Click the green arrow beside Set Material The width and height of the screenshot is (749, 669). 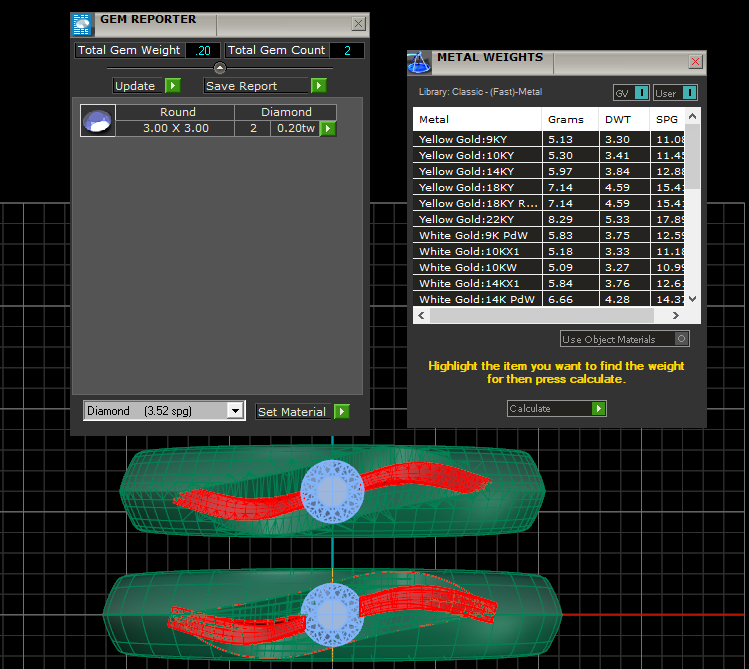click(x=342, y=412)
